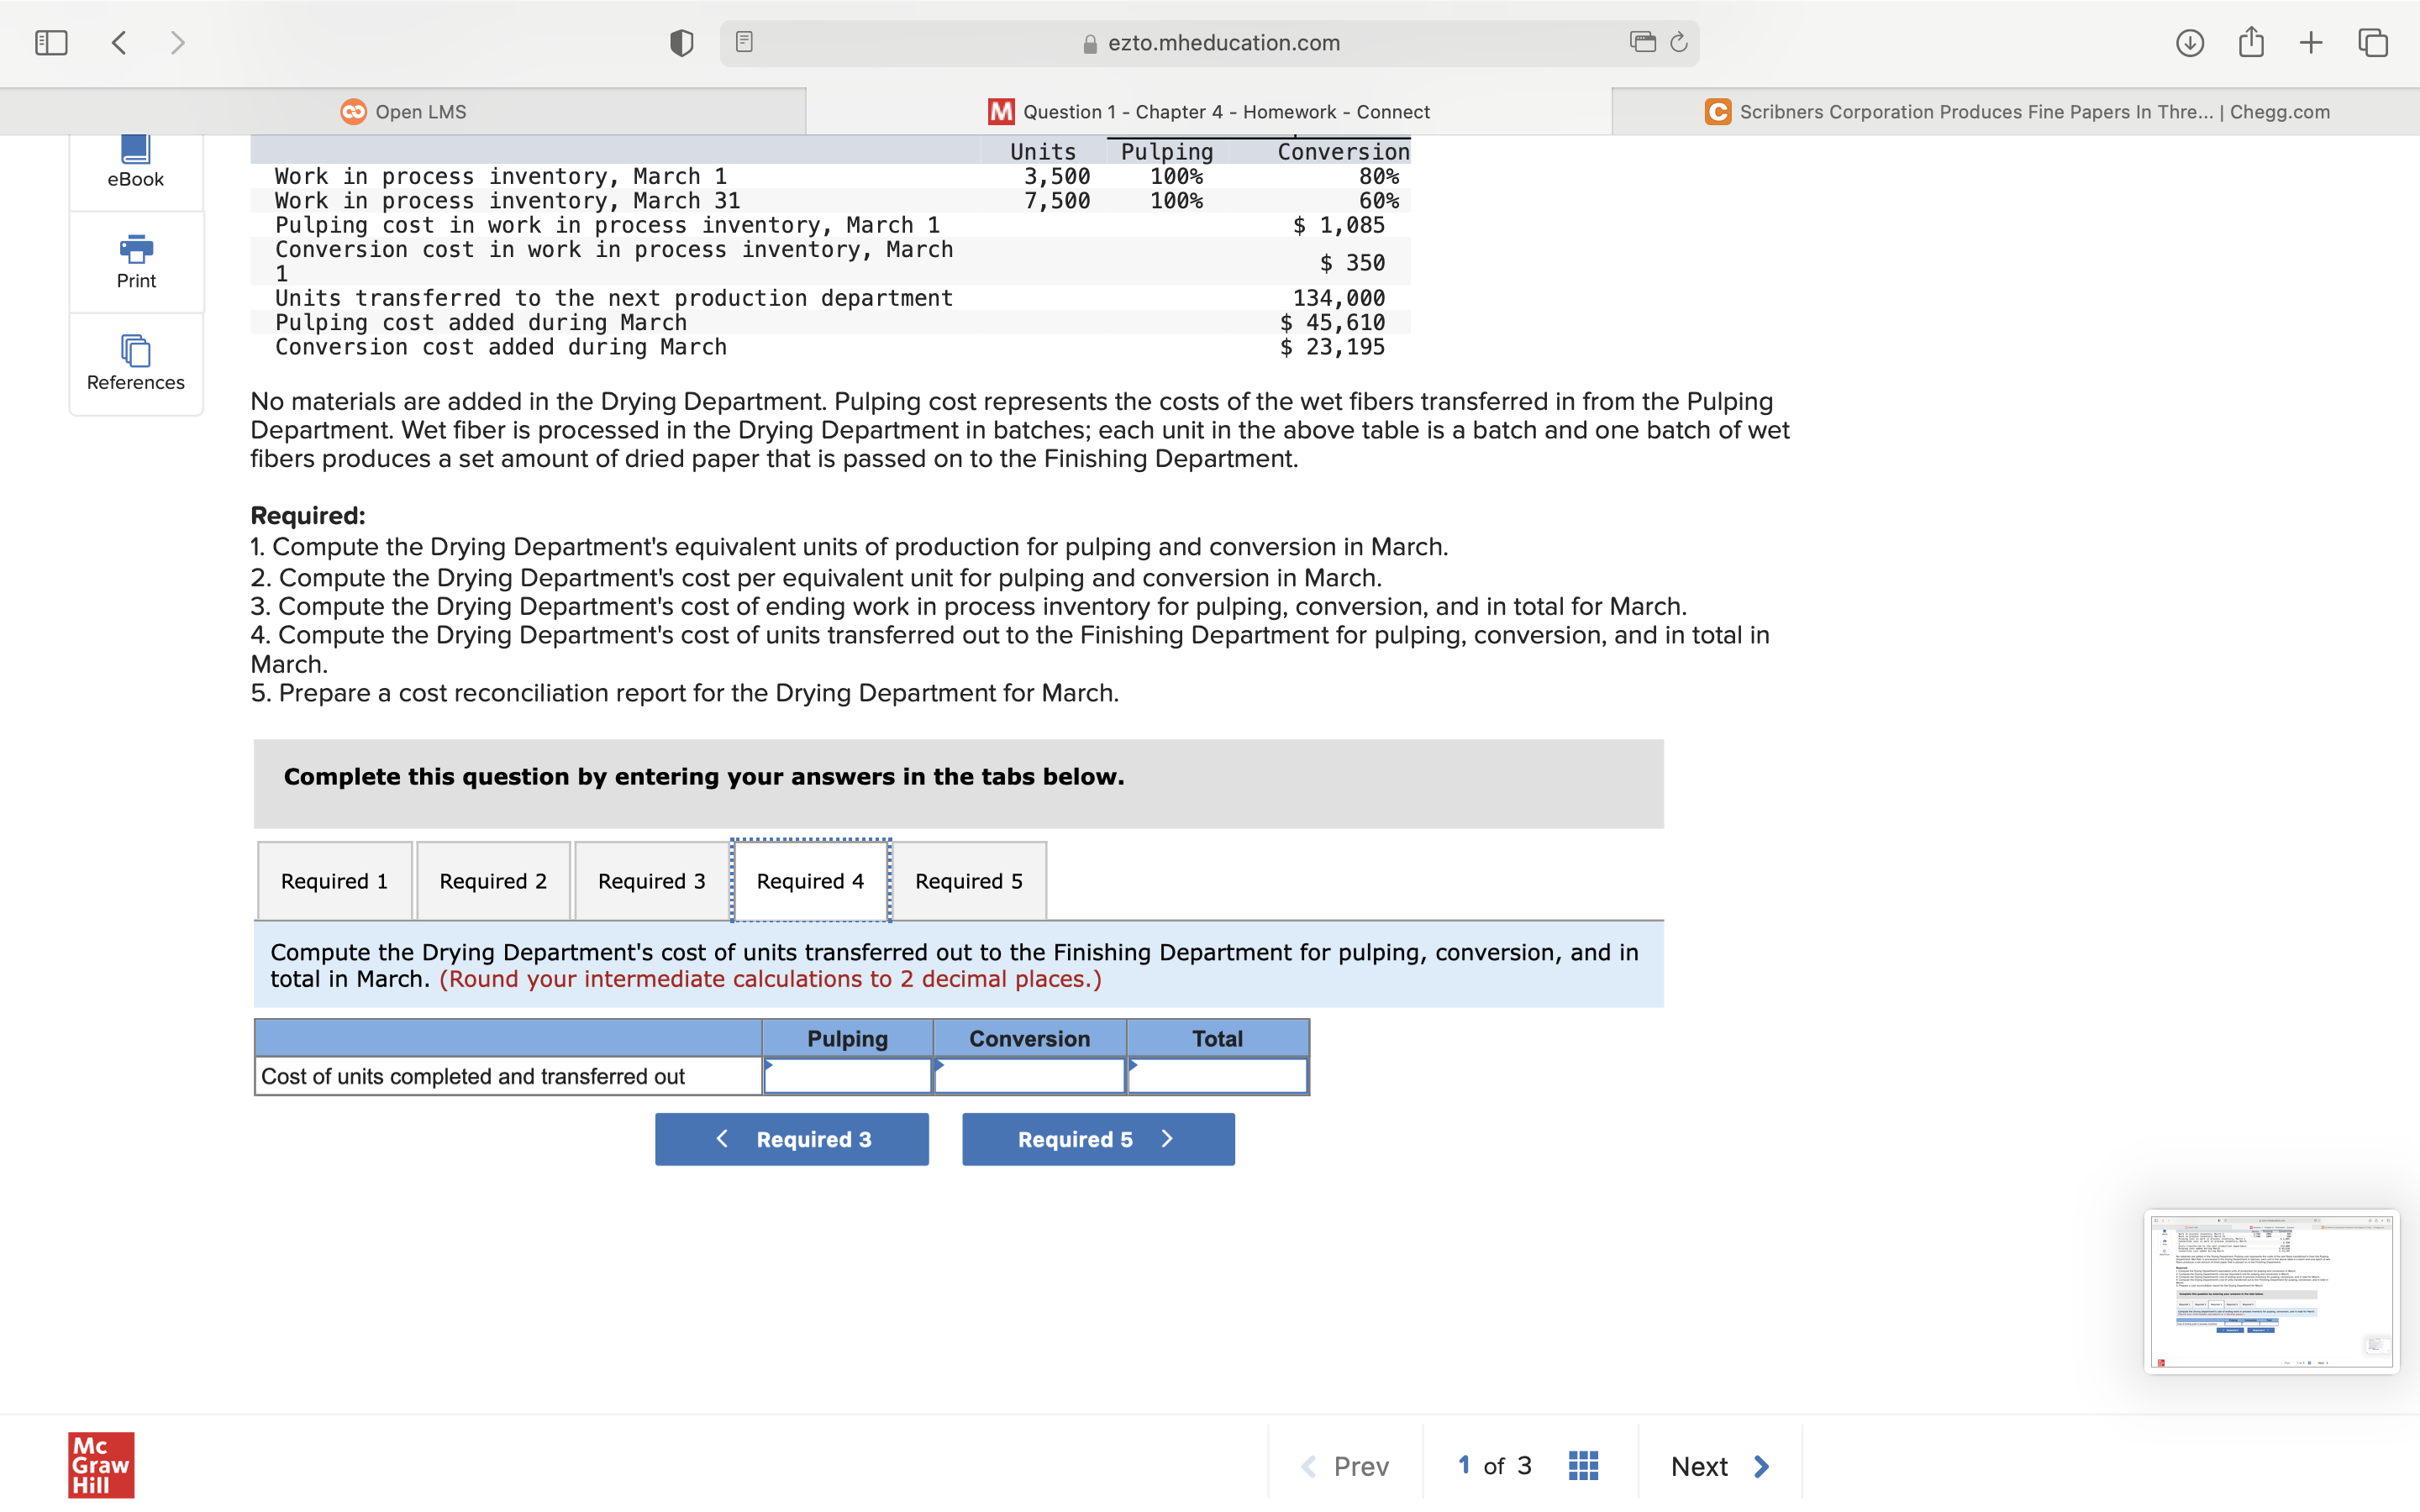
Task: Switch to the Required 5 tab
Action: click(x=968, y=881)
